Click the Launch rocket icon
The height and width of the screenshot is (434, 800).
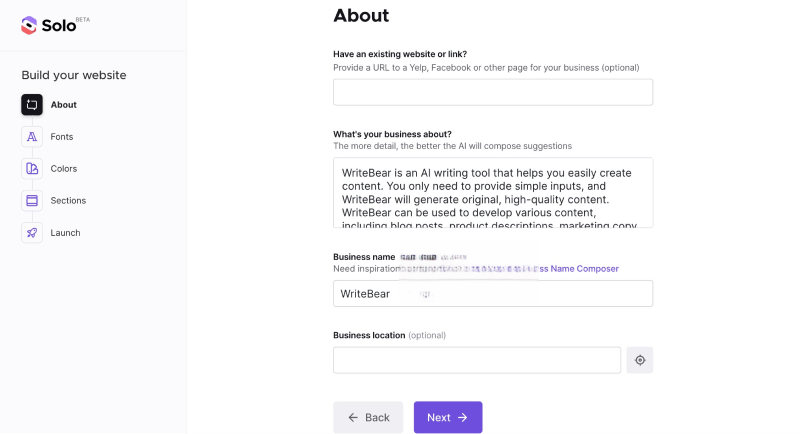[32, 233]
